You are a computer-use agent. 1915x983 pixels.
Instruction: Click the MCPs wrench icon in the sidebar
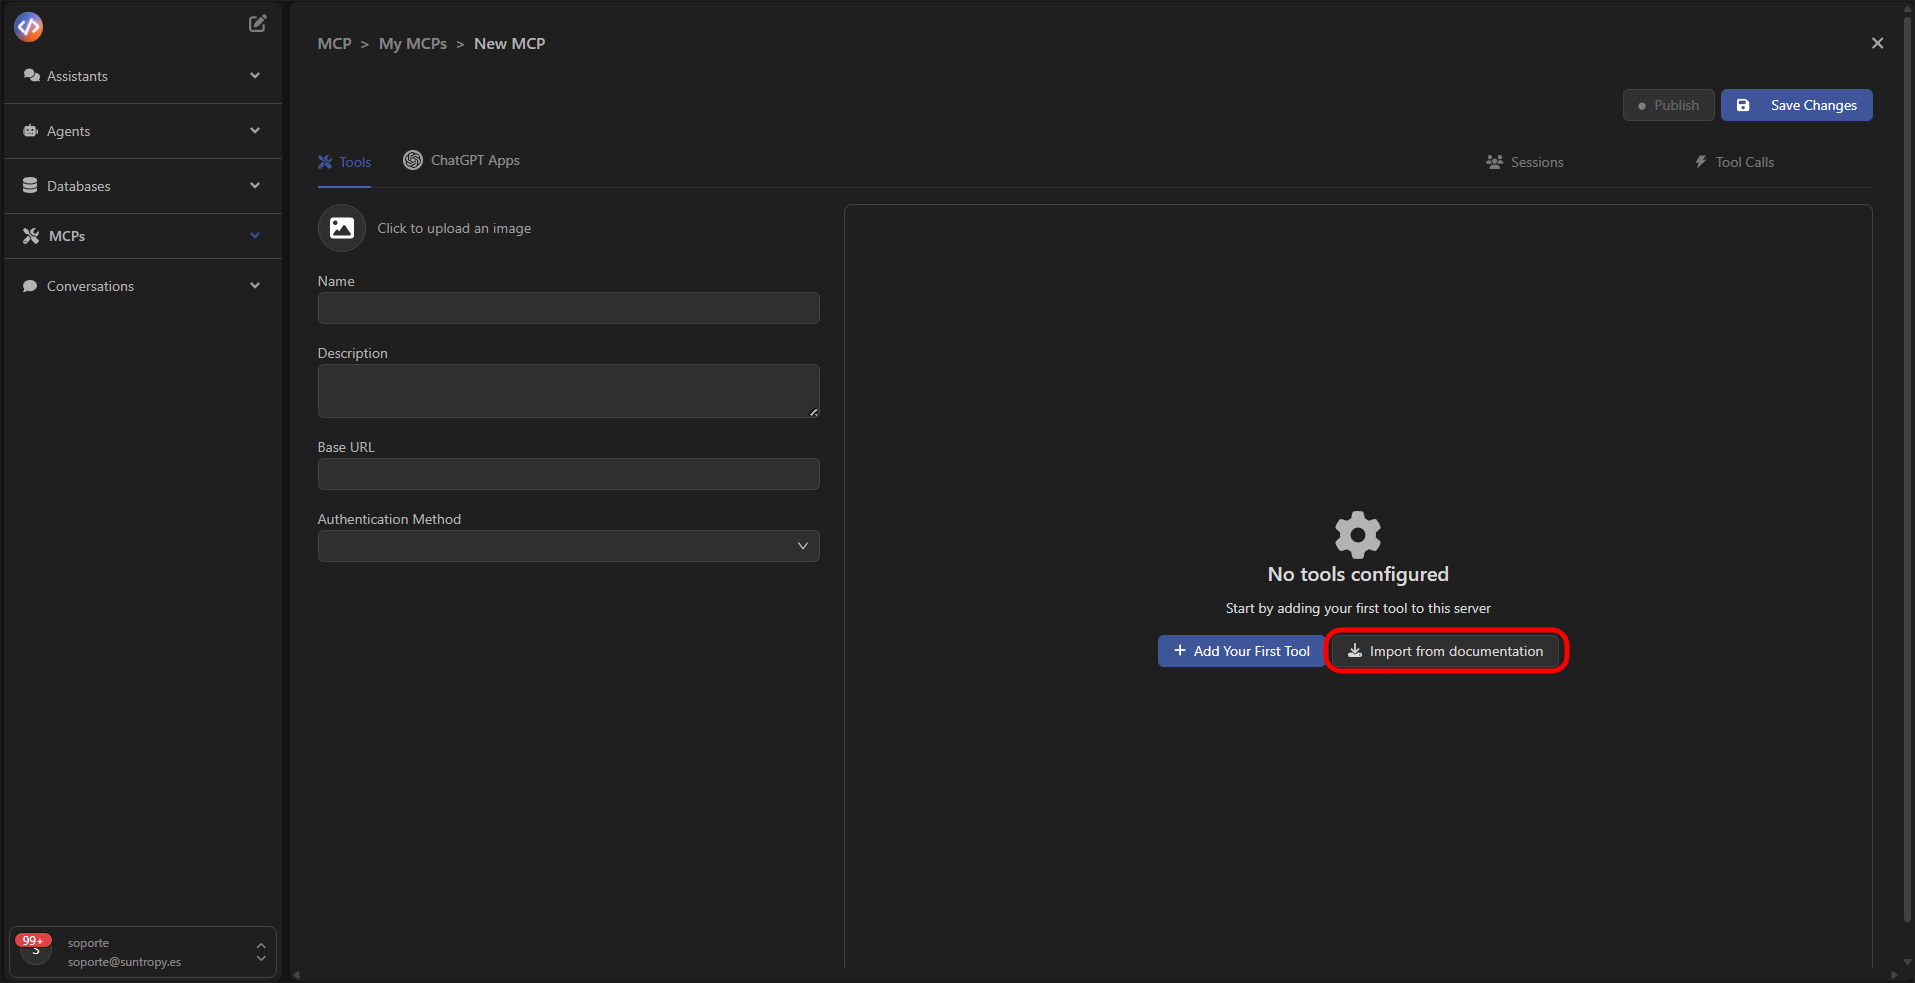click(x=30, y=235)
